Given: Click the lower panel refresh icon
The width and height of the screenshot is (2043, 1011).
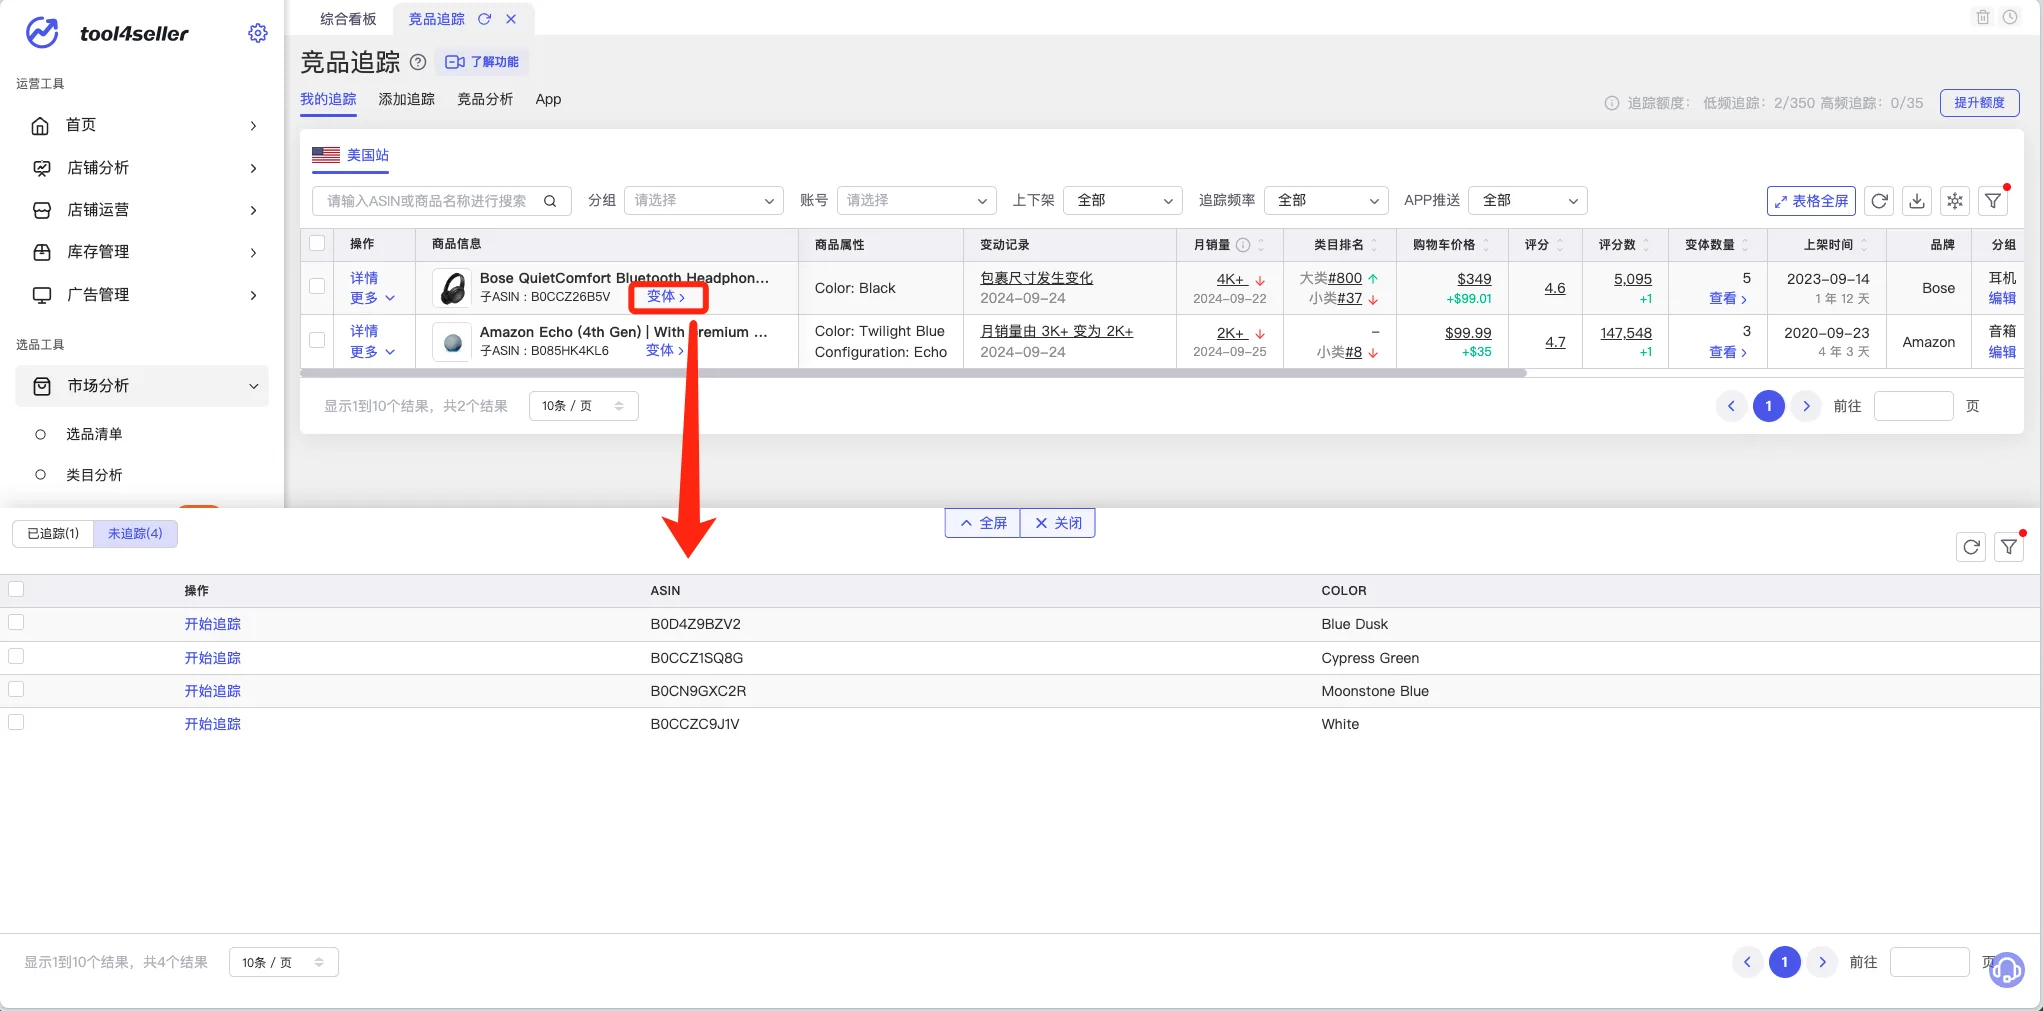Looking at the screenshot, I should point(1971,547).
